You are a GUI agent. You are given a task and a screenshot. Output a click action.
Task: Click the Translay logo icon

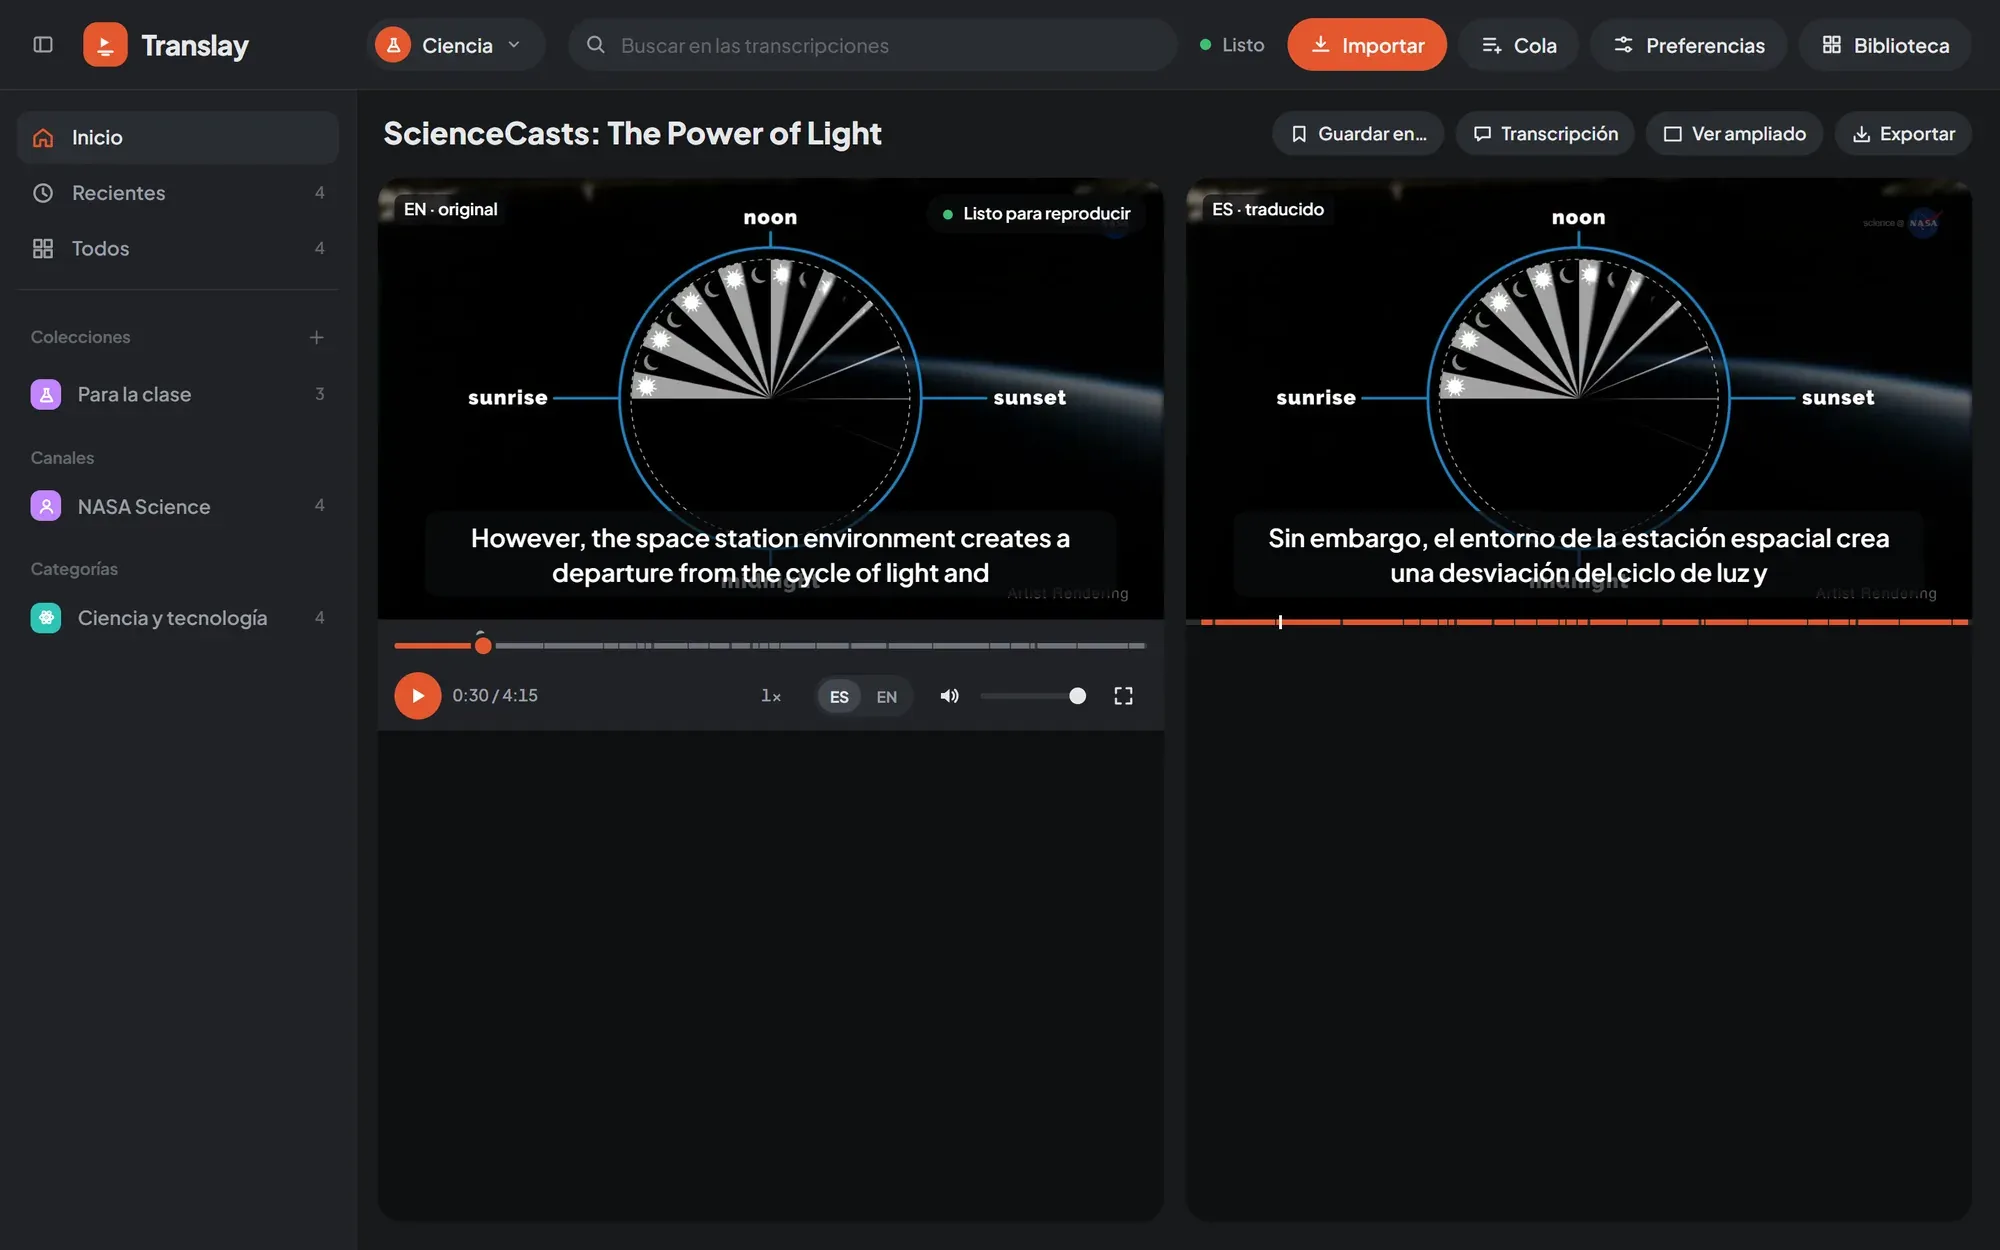105,45
